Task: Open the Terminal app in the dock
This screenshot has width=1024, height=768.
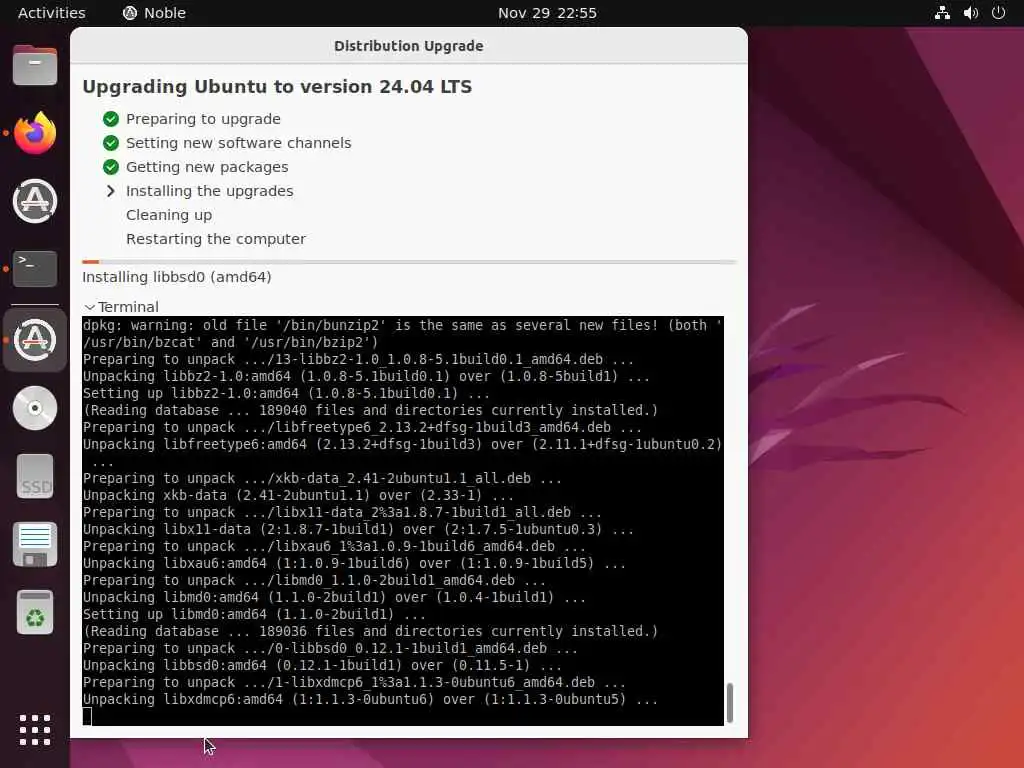Action: pos(35,269)
